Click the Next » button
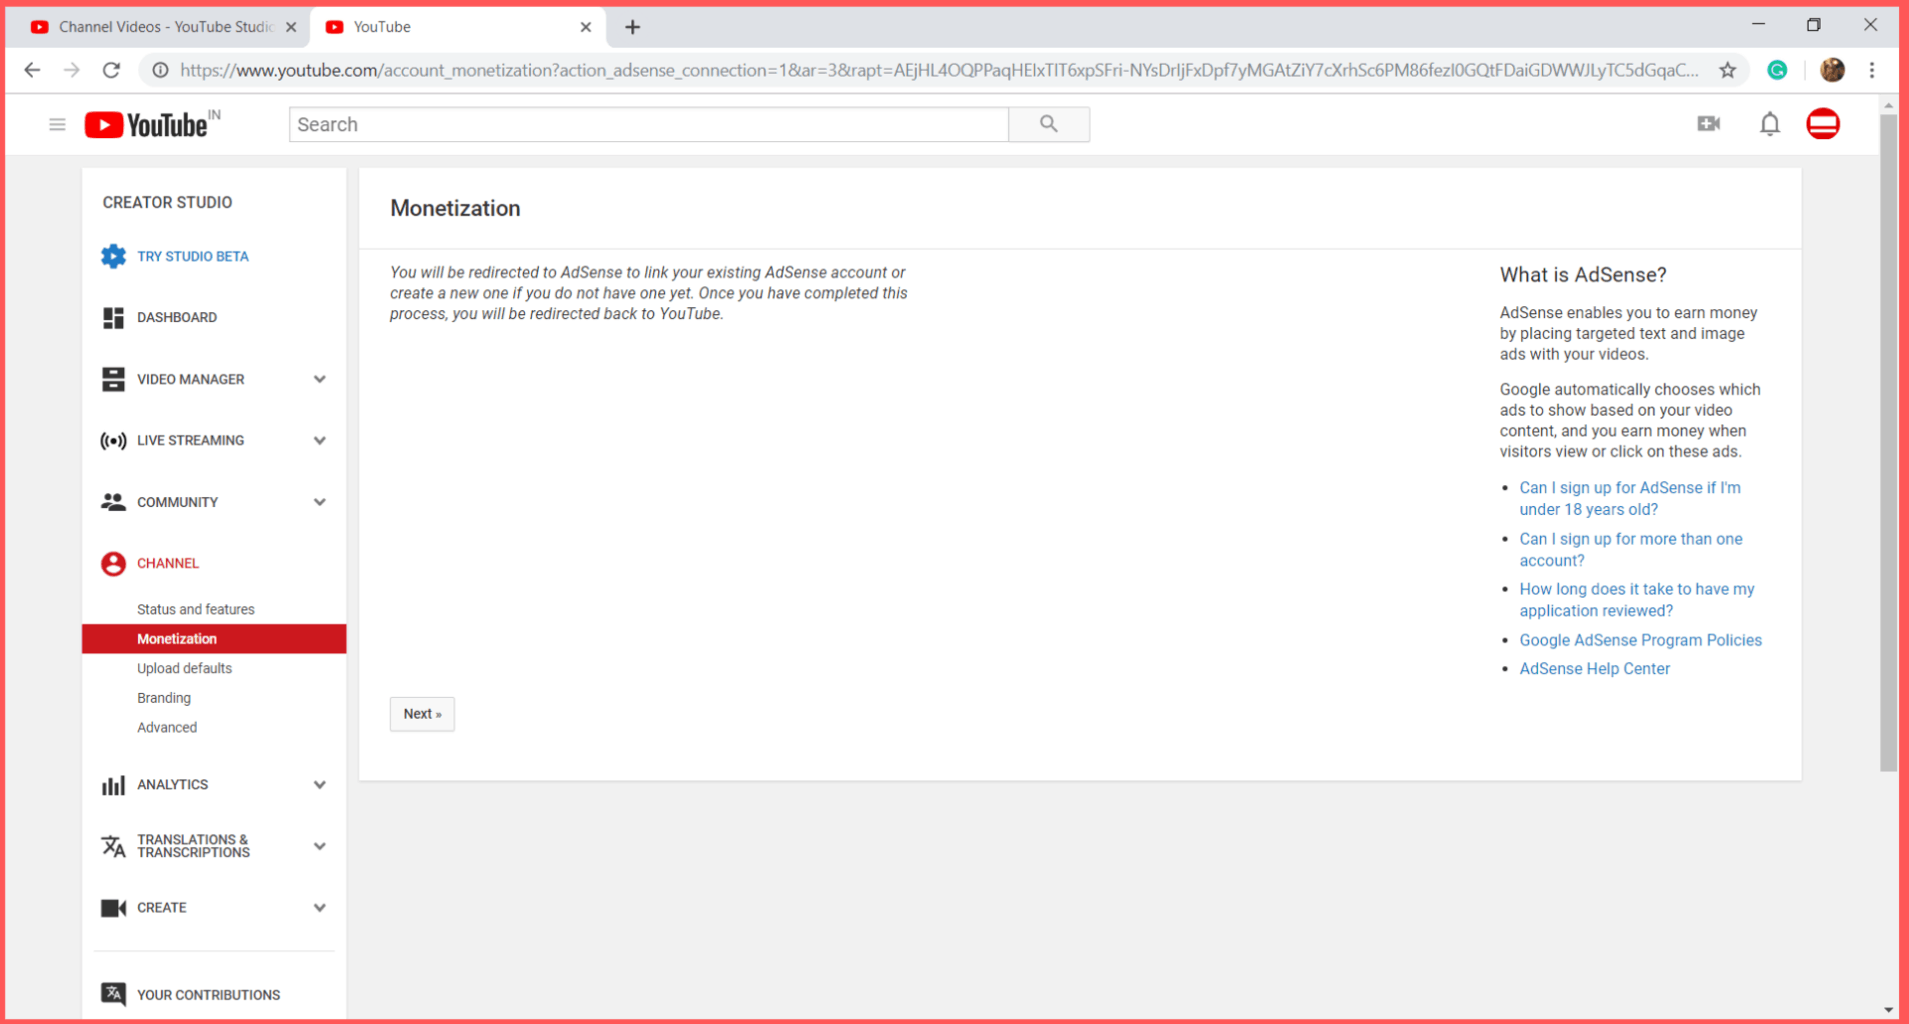The height and width of the screenshot is (1024, 1909). pyautogui.click(x=422, y=714)
